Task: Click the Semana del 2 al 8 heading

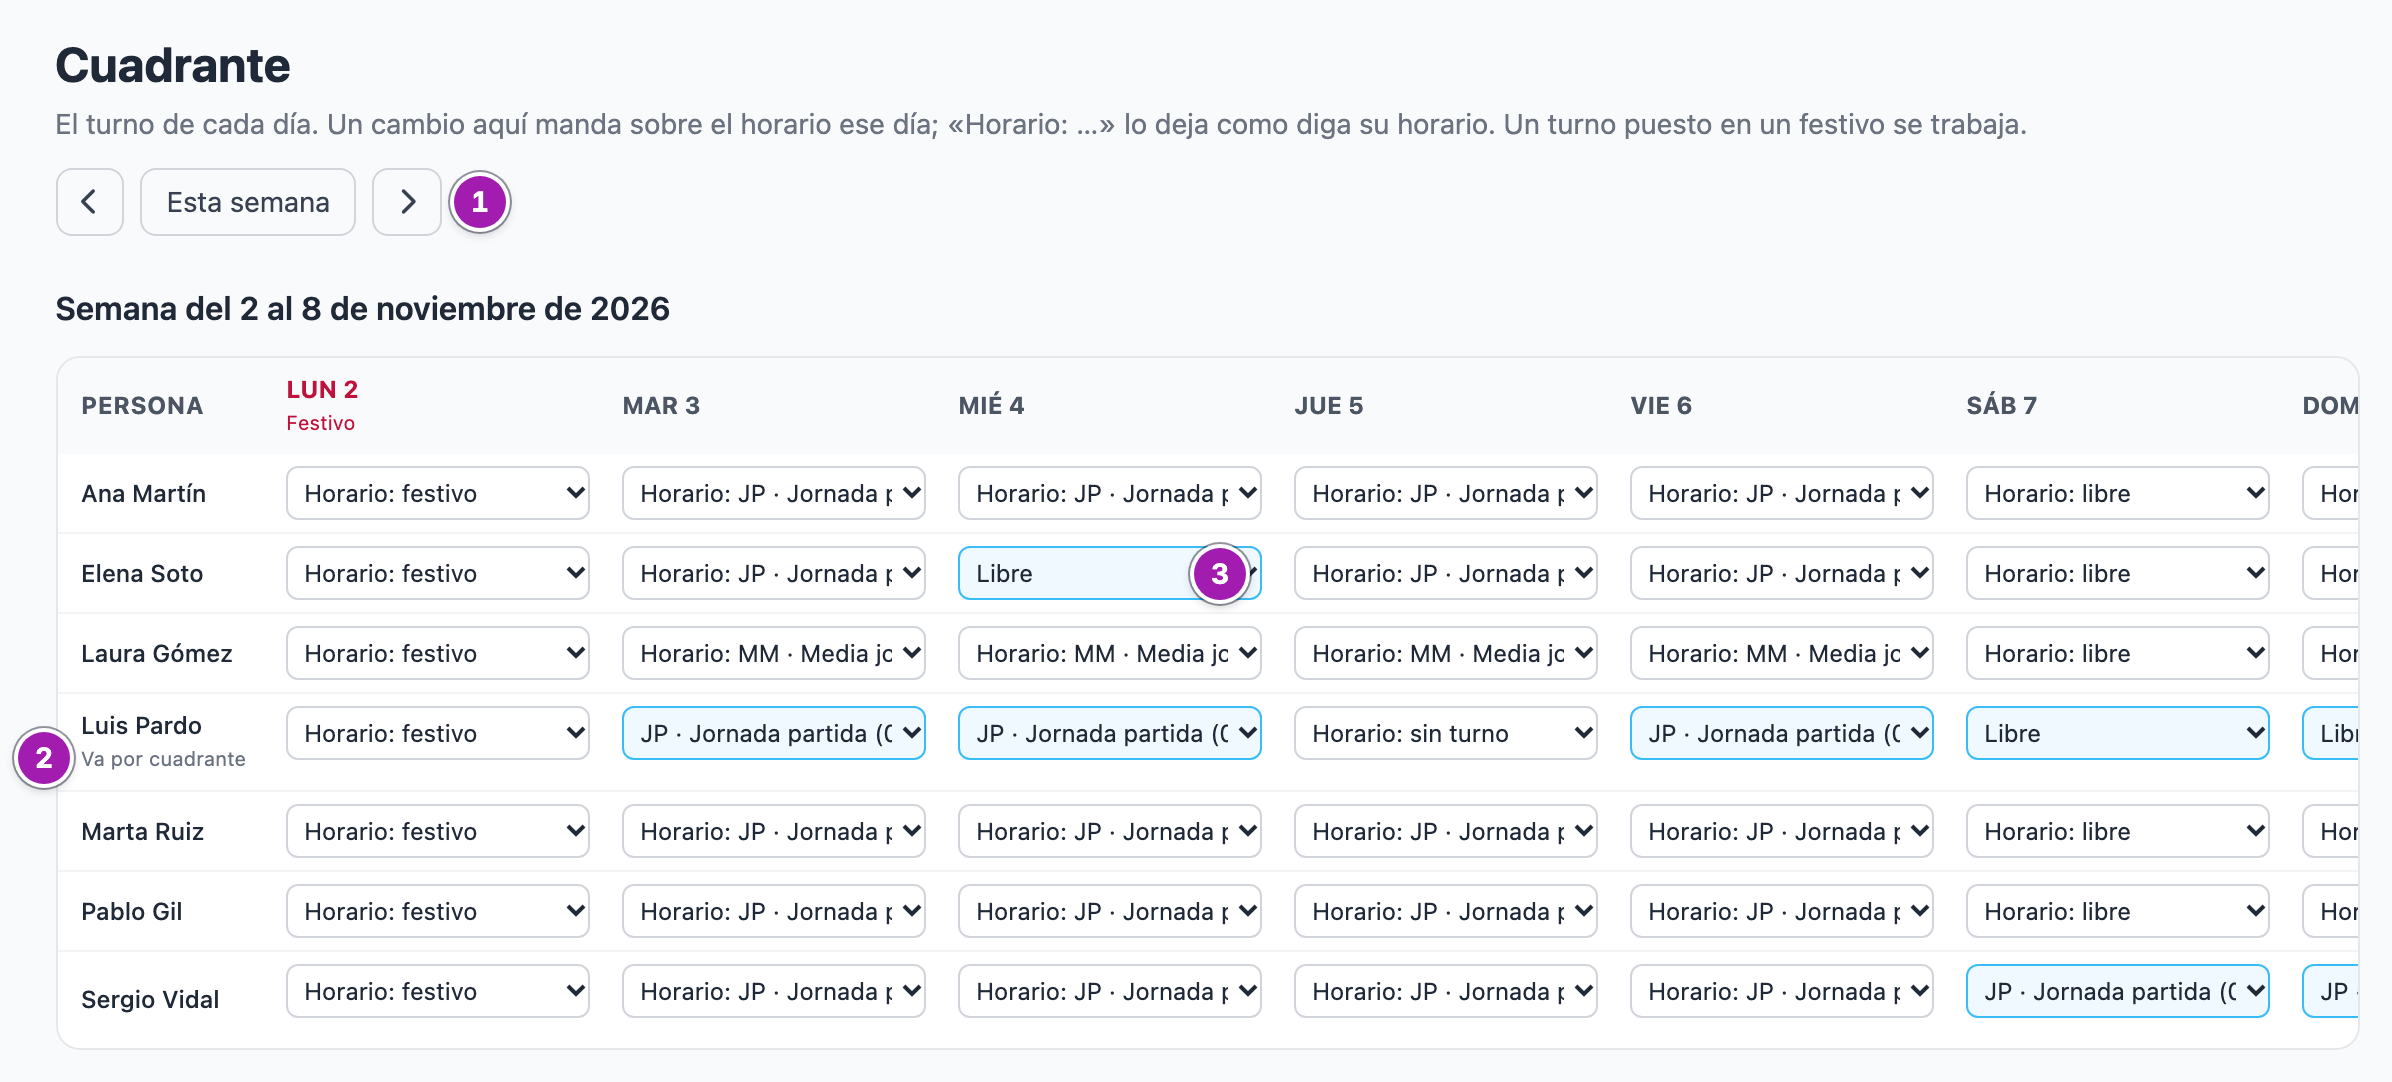Action: pos(362,309)
